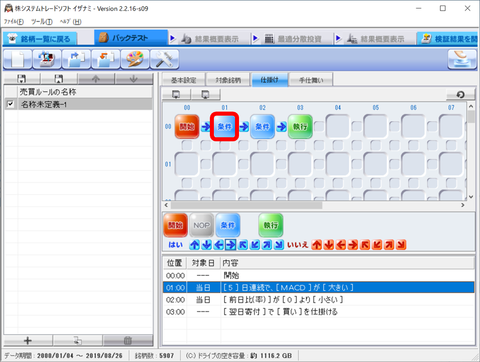Select the 名称未定義-1 rule row
Screen dimensions: 480x362
(x=78, y=104)
